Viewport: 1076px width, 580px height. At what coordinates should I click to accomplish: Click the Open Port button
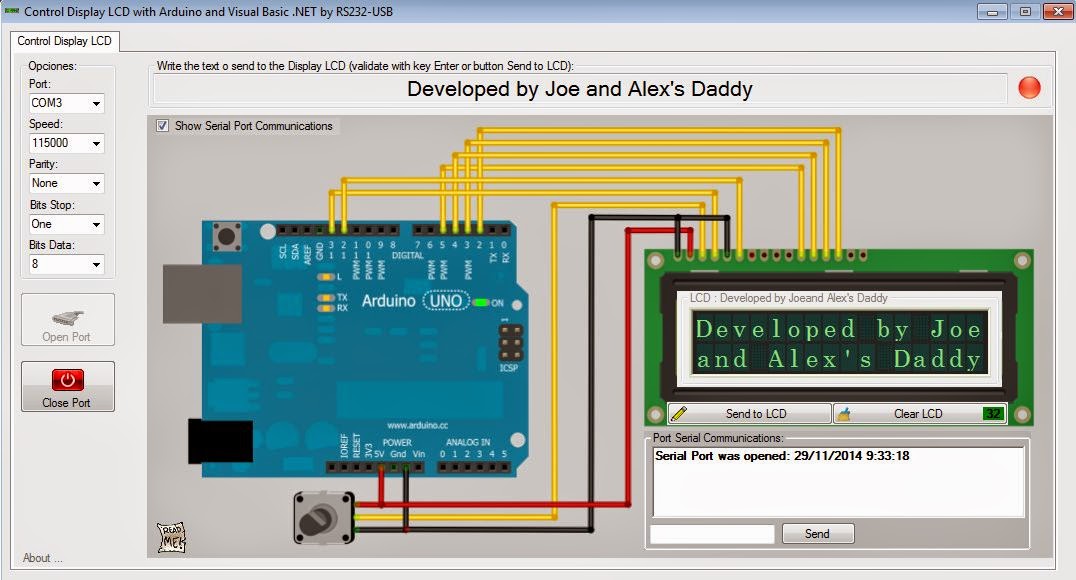coord(67,320)
